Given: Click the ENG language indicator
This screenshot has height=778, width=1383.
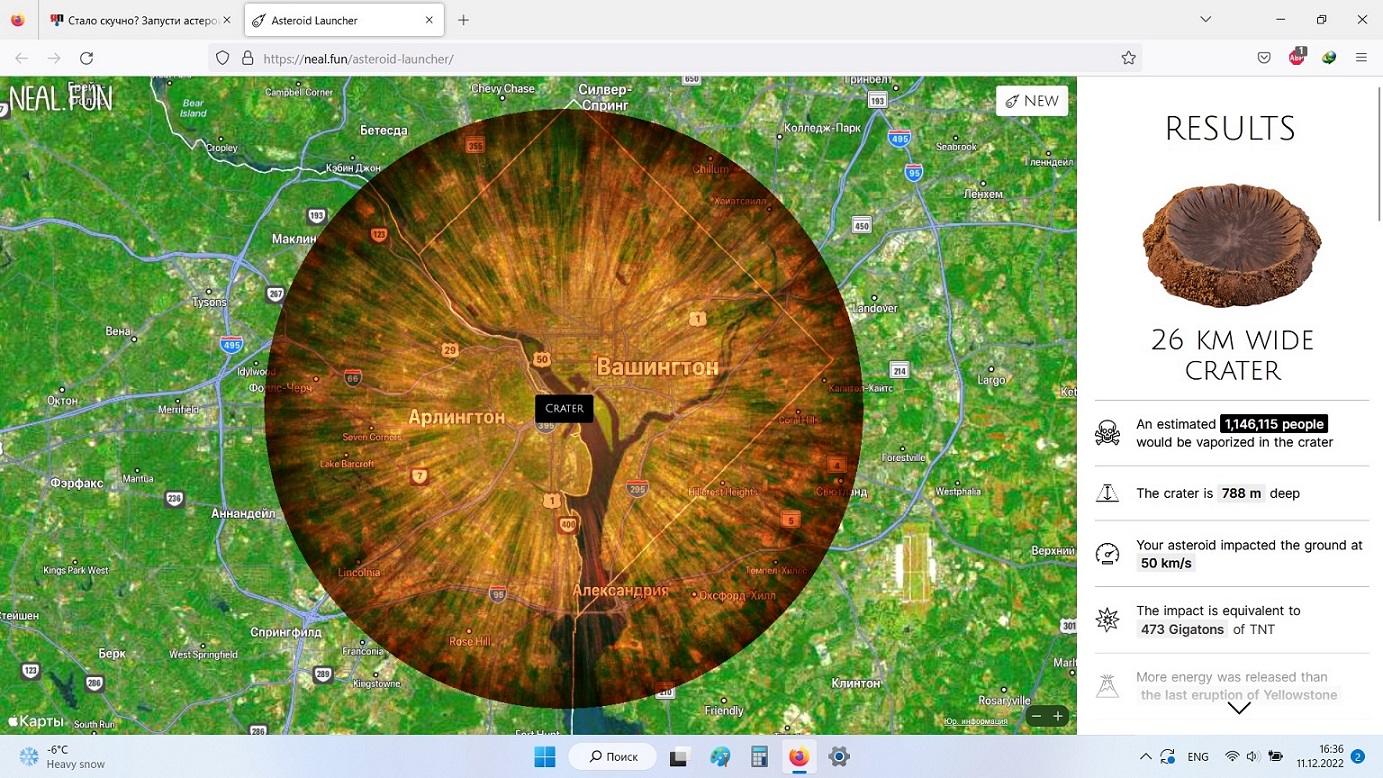Looking at the screenshot, I should (1197, 757).
